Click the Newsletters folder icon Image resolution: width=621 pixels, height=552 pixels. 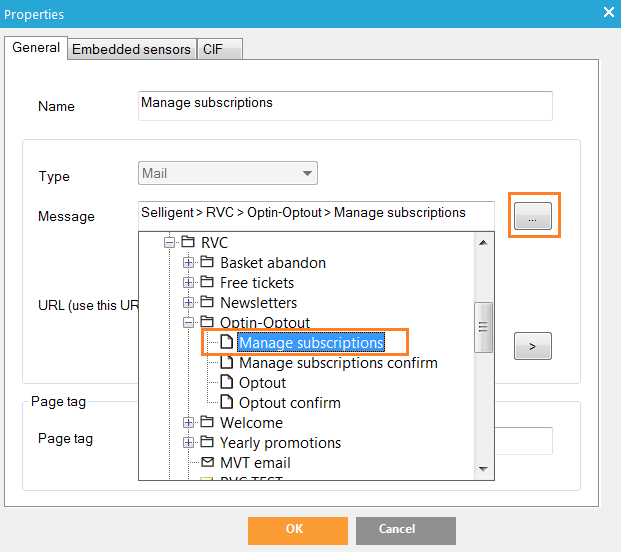click(208, 303)
